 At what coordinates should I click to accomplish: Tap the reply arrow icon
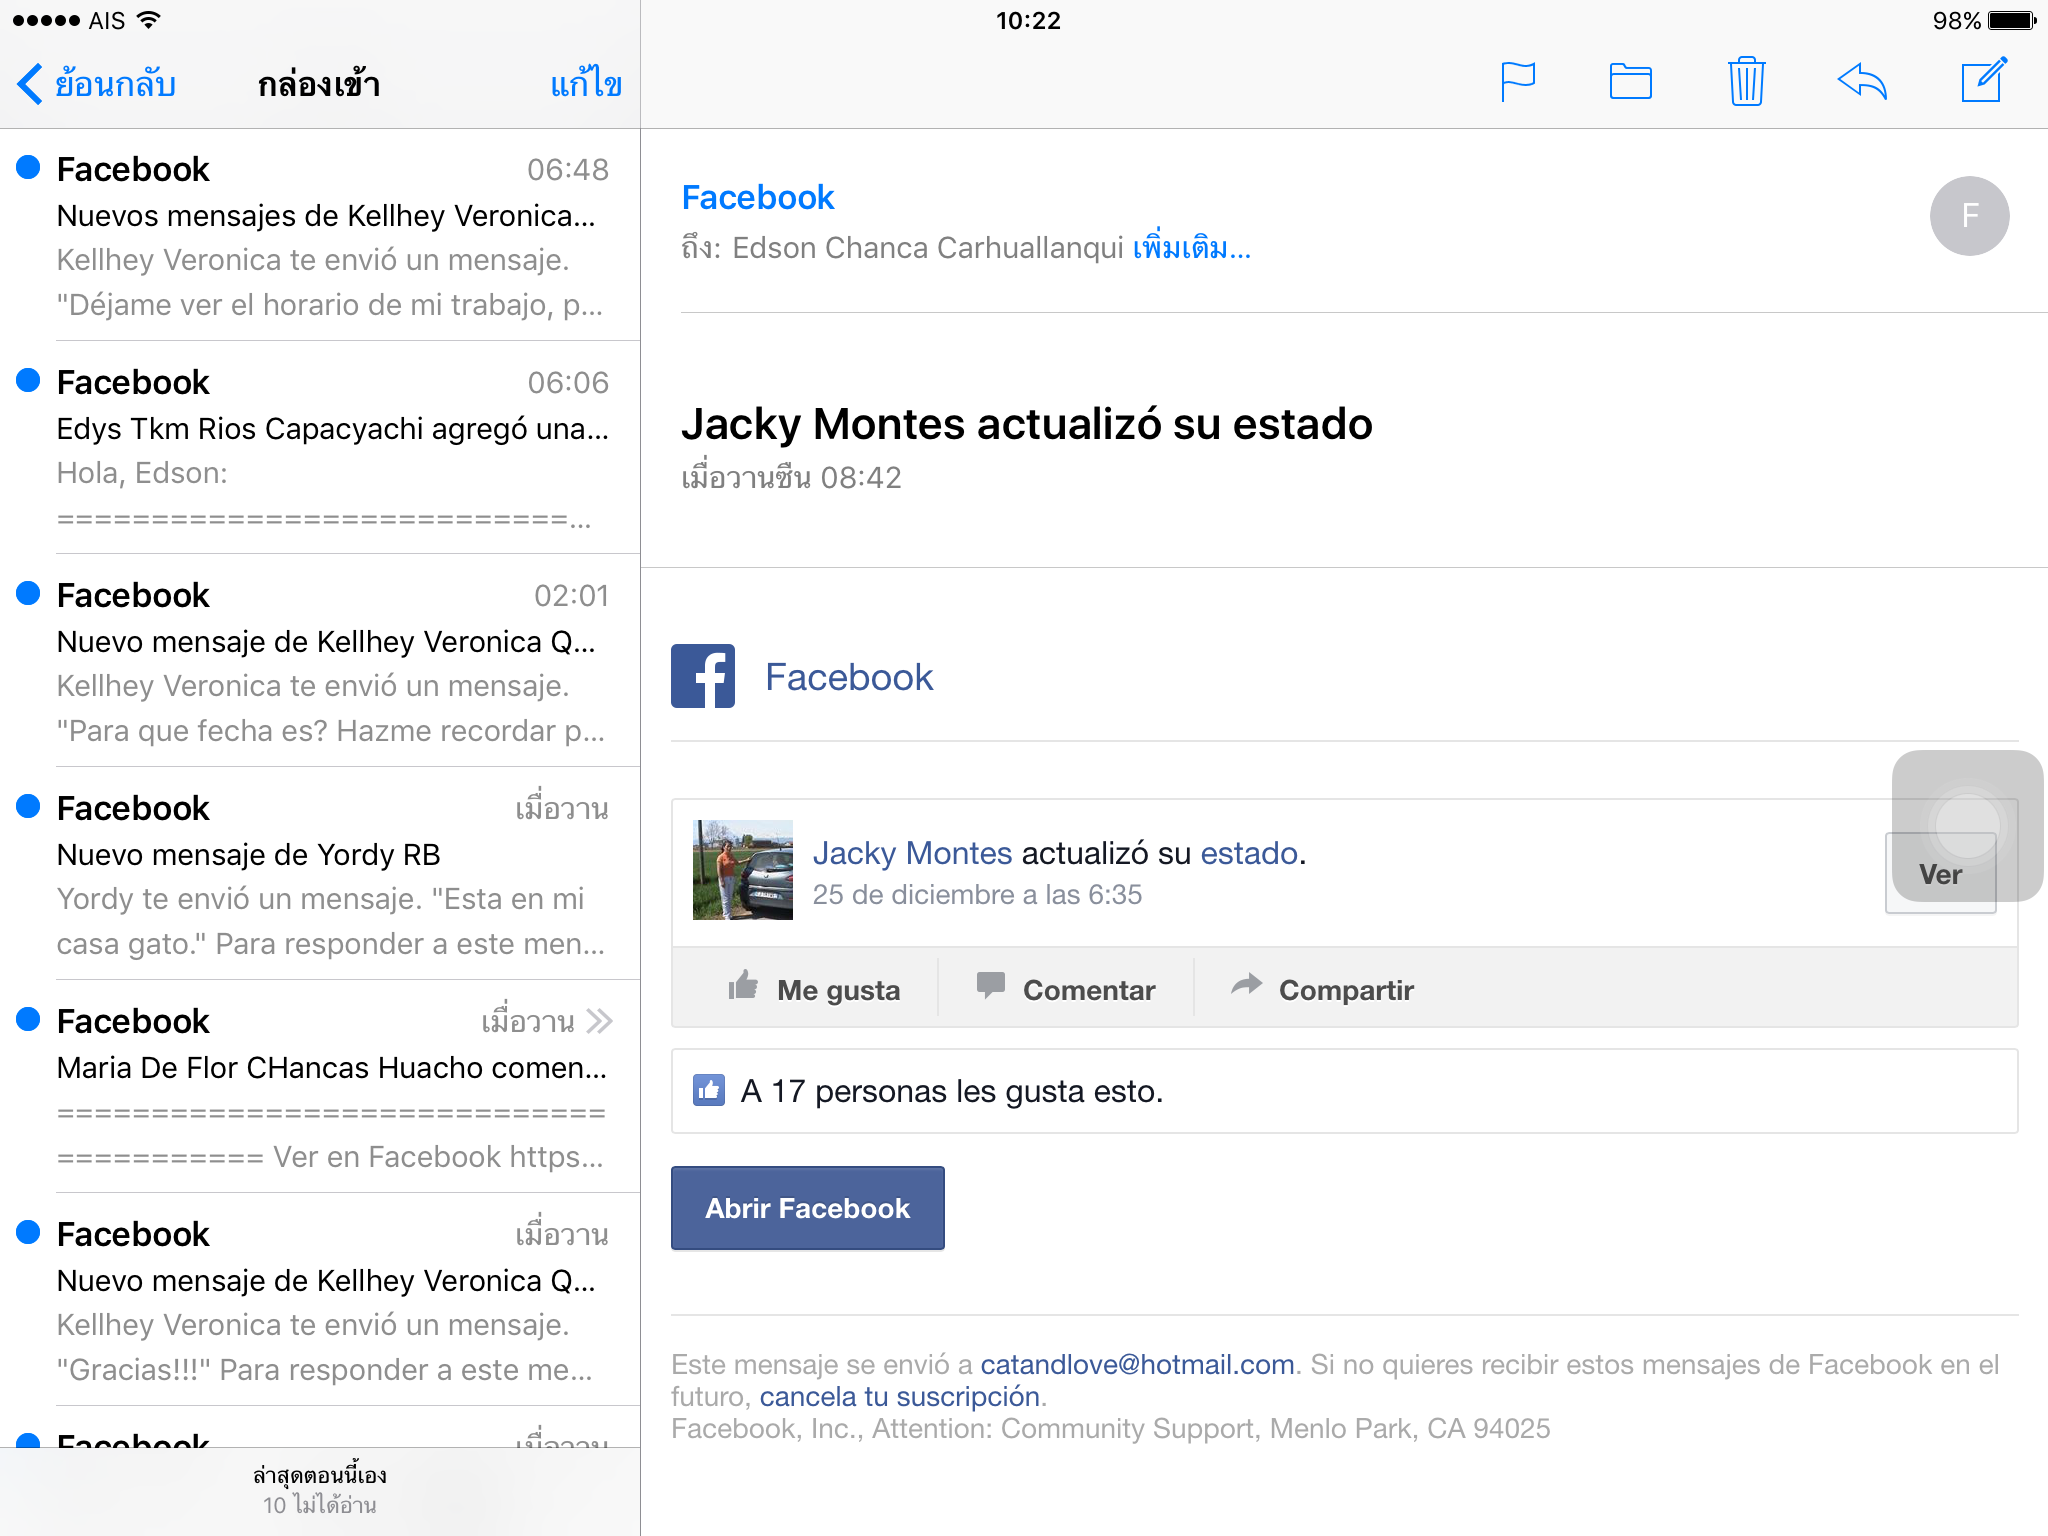click(1862, 82)
